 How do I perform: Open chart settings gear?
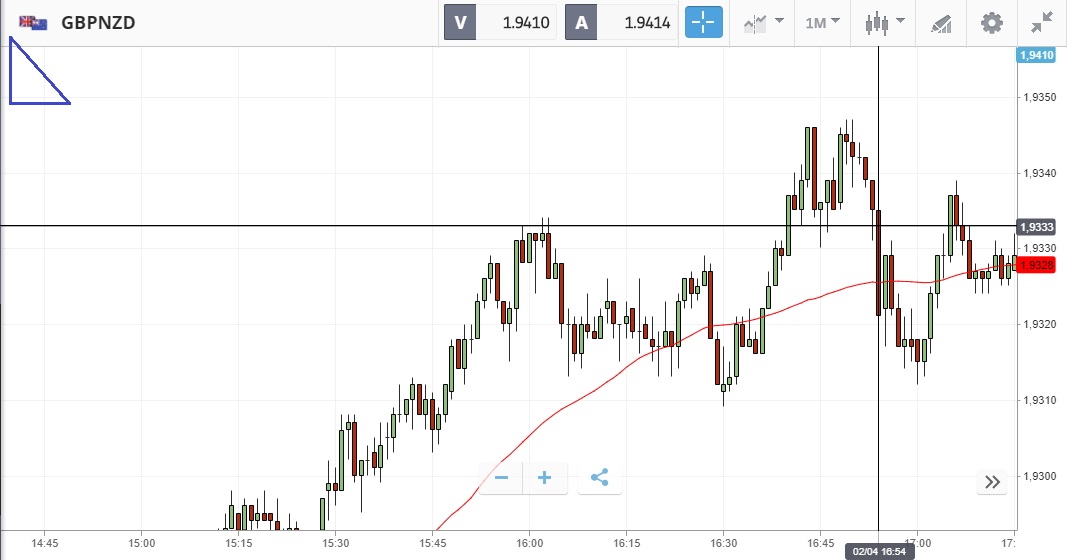tap(991, 22)
